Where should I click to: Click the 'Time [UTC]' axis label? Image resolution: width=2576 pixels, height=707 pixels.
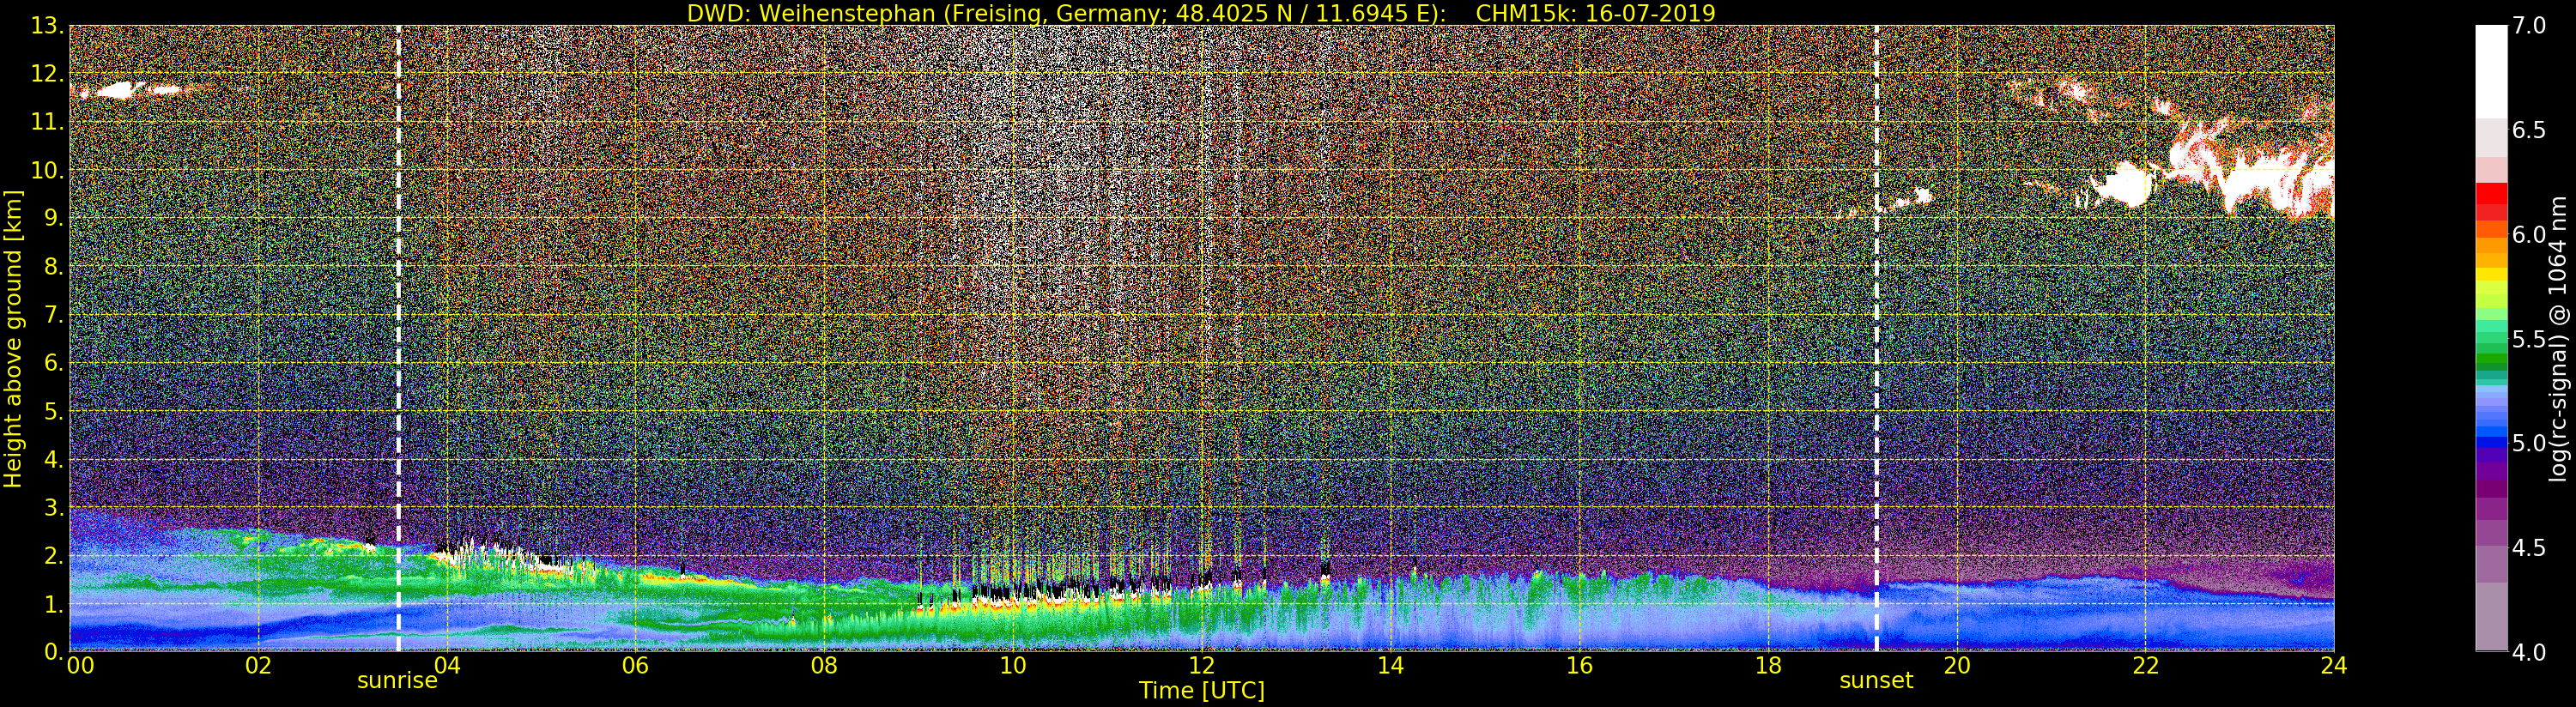point(1201,690)
